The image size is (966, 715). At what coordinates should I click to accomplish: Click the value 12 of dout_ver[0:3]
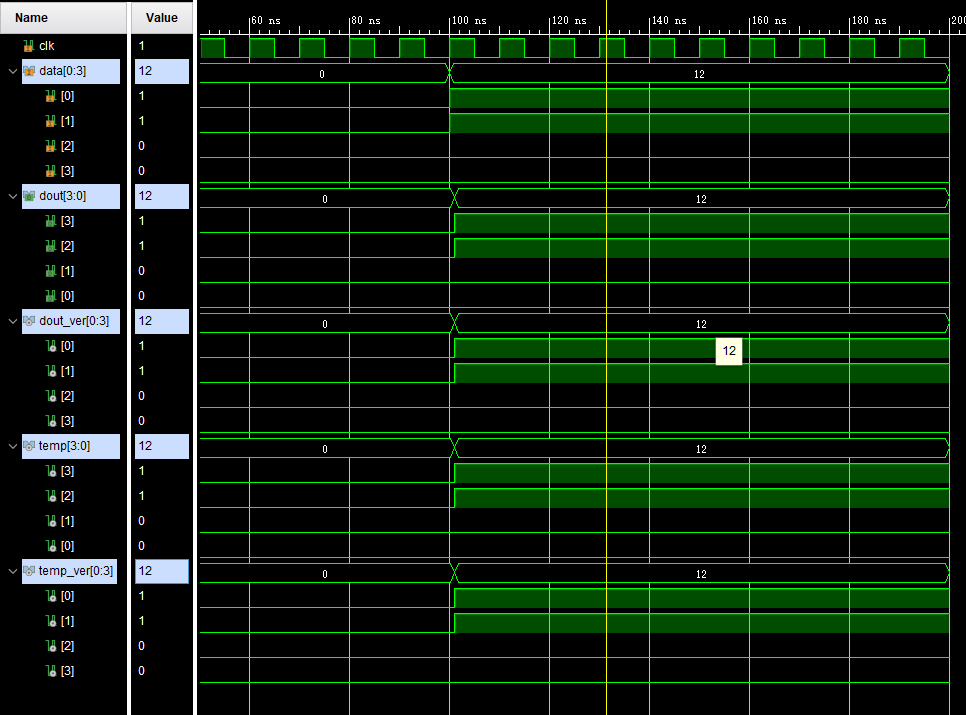pos(161,321)
